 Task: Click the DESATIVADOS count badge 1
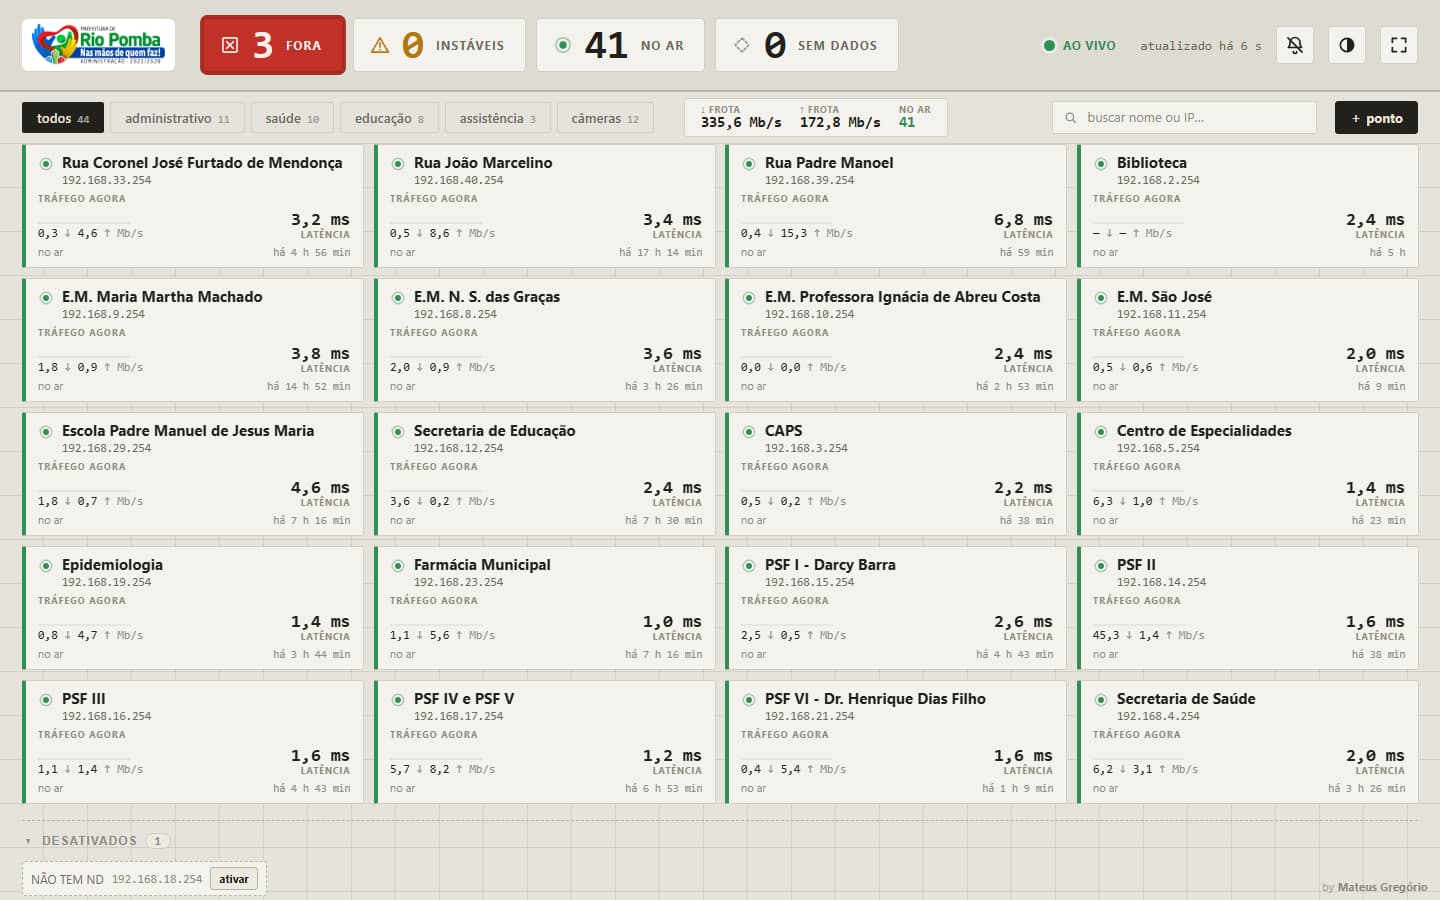pyautogui.click(x=157, y=841)
